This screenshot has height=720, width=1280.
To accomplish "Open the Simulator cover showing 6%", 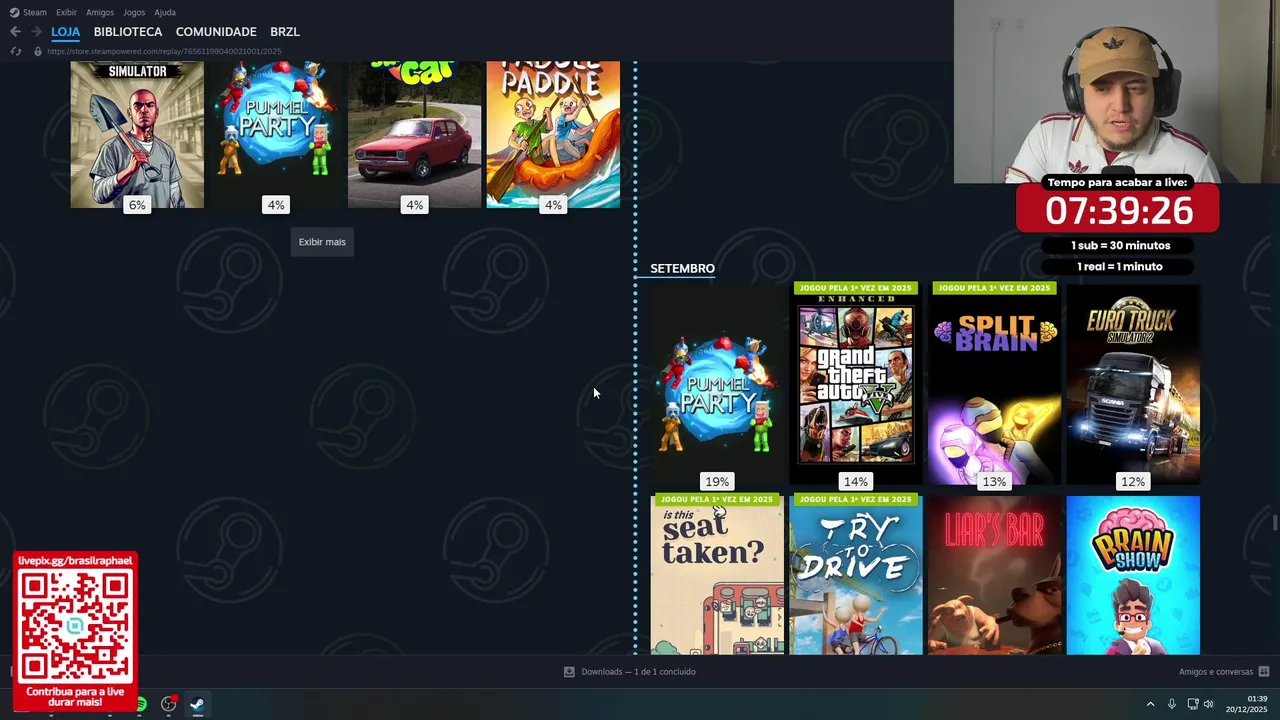I will 137,135.
